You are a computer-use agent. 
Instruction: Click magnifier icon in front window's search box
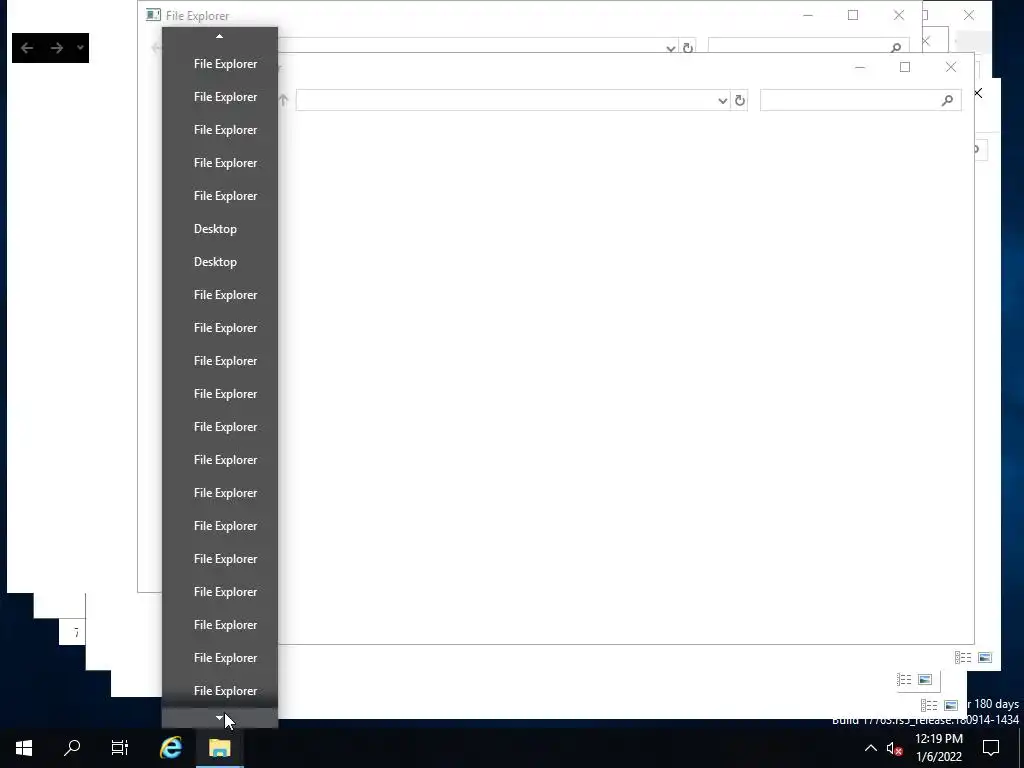(947, 101)
